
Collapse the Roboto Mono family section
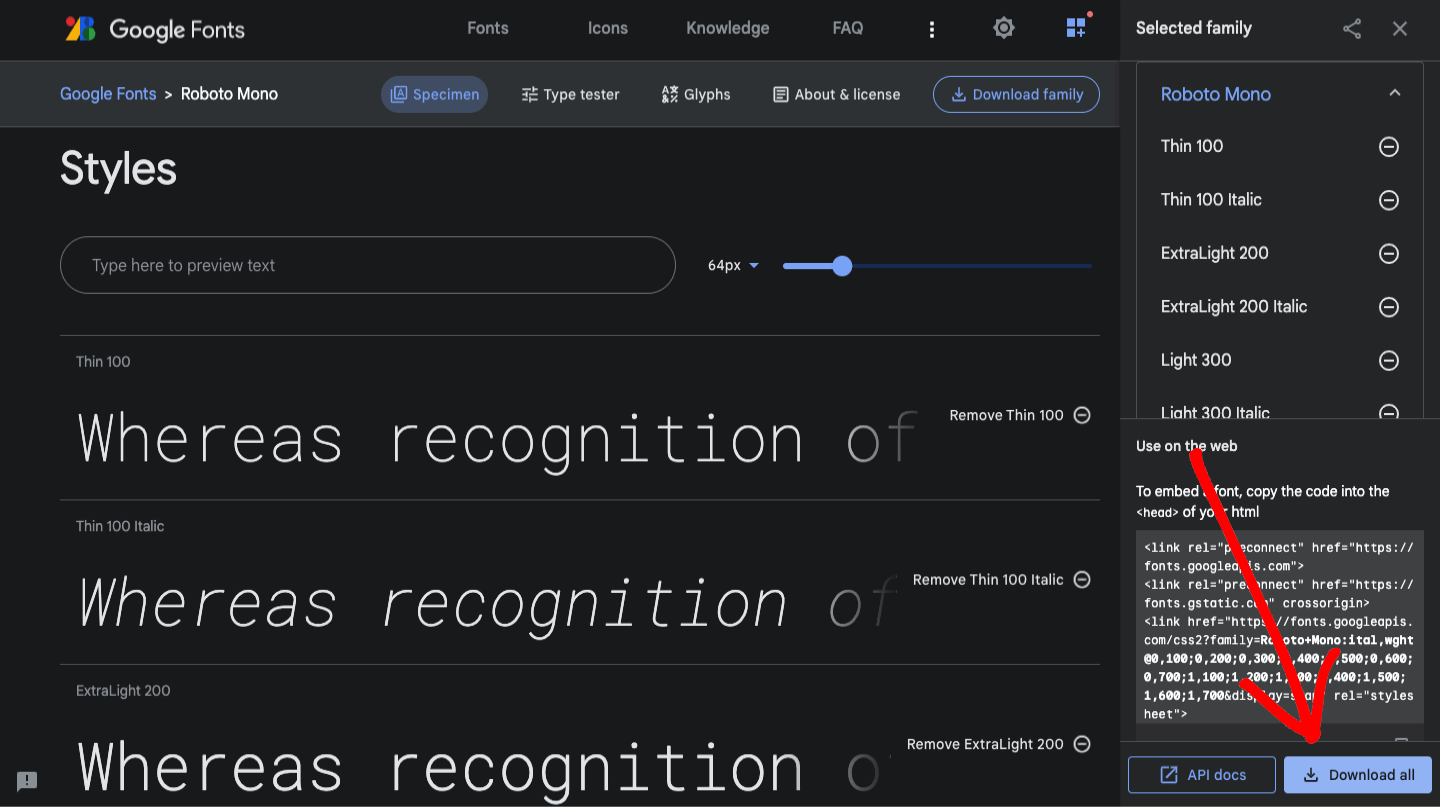[x=1395, y=94]
